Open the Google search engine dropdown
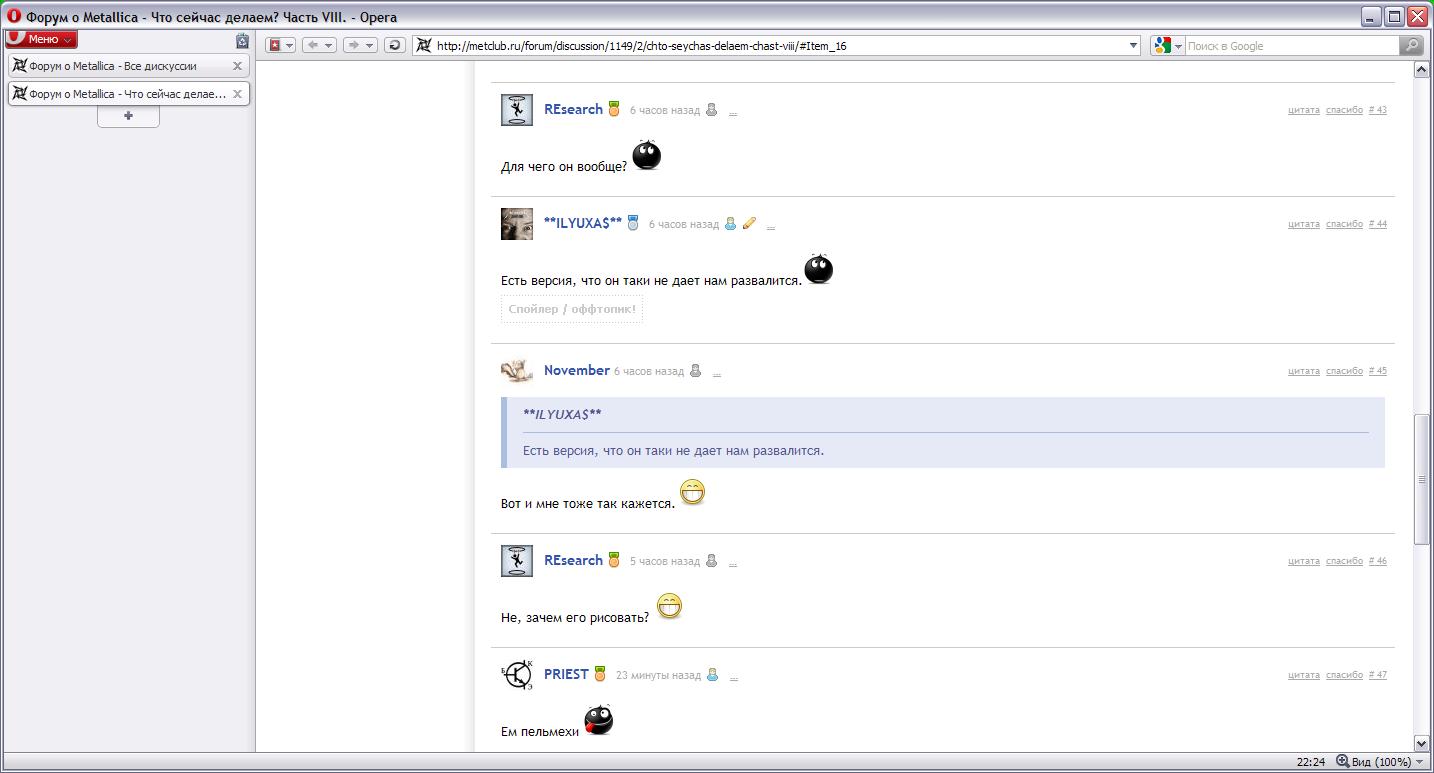 coord(1167,45)
